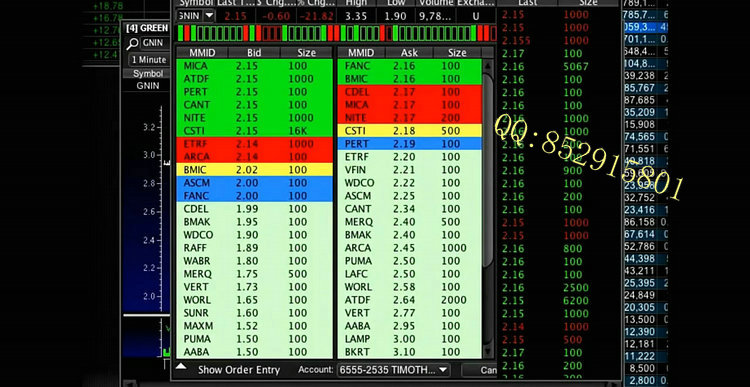Click the Size header in Time and Sales
Image resolution: width=750 pixels, height=387 pixels.
[x=588, y=3]
